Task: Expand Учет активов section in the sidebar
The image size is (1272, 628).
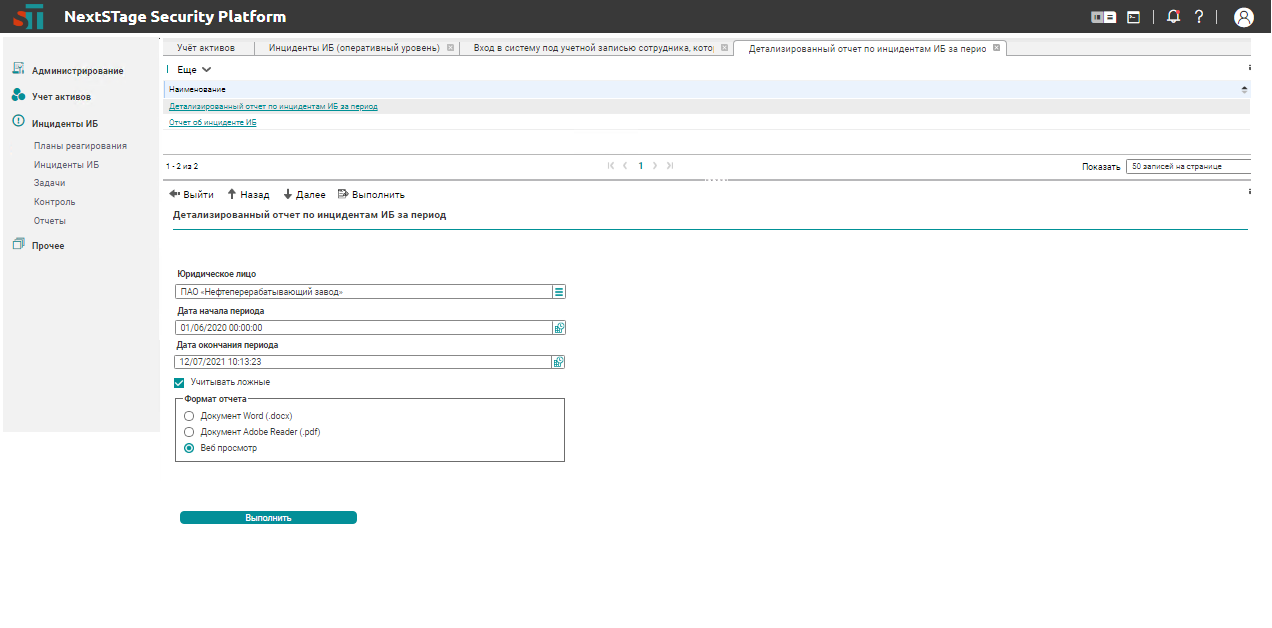Action: (61, 97)
